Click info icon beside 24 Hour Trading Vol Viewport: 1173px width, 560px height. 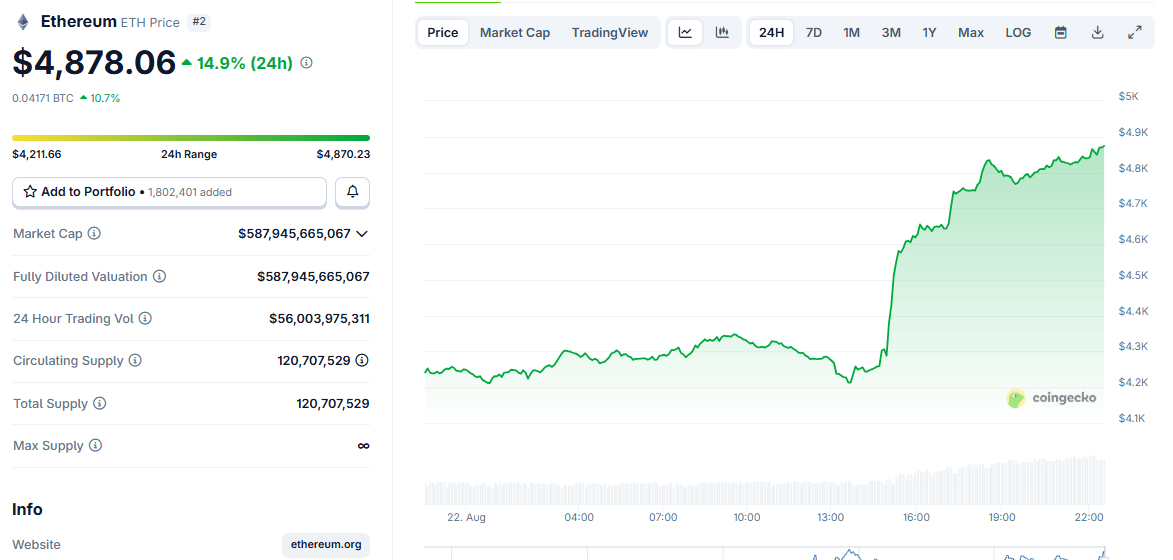click(x=145, y=319)
